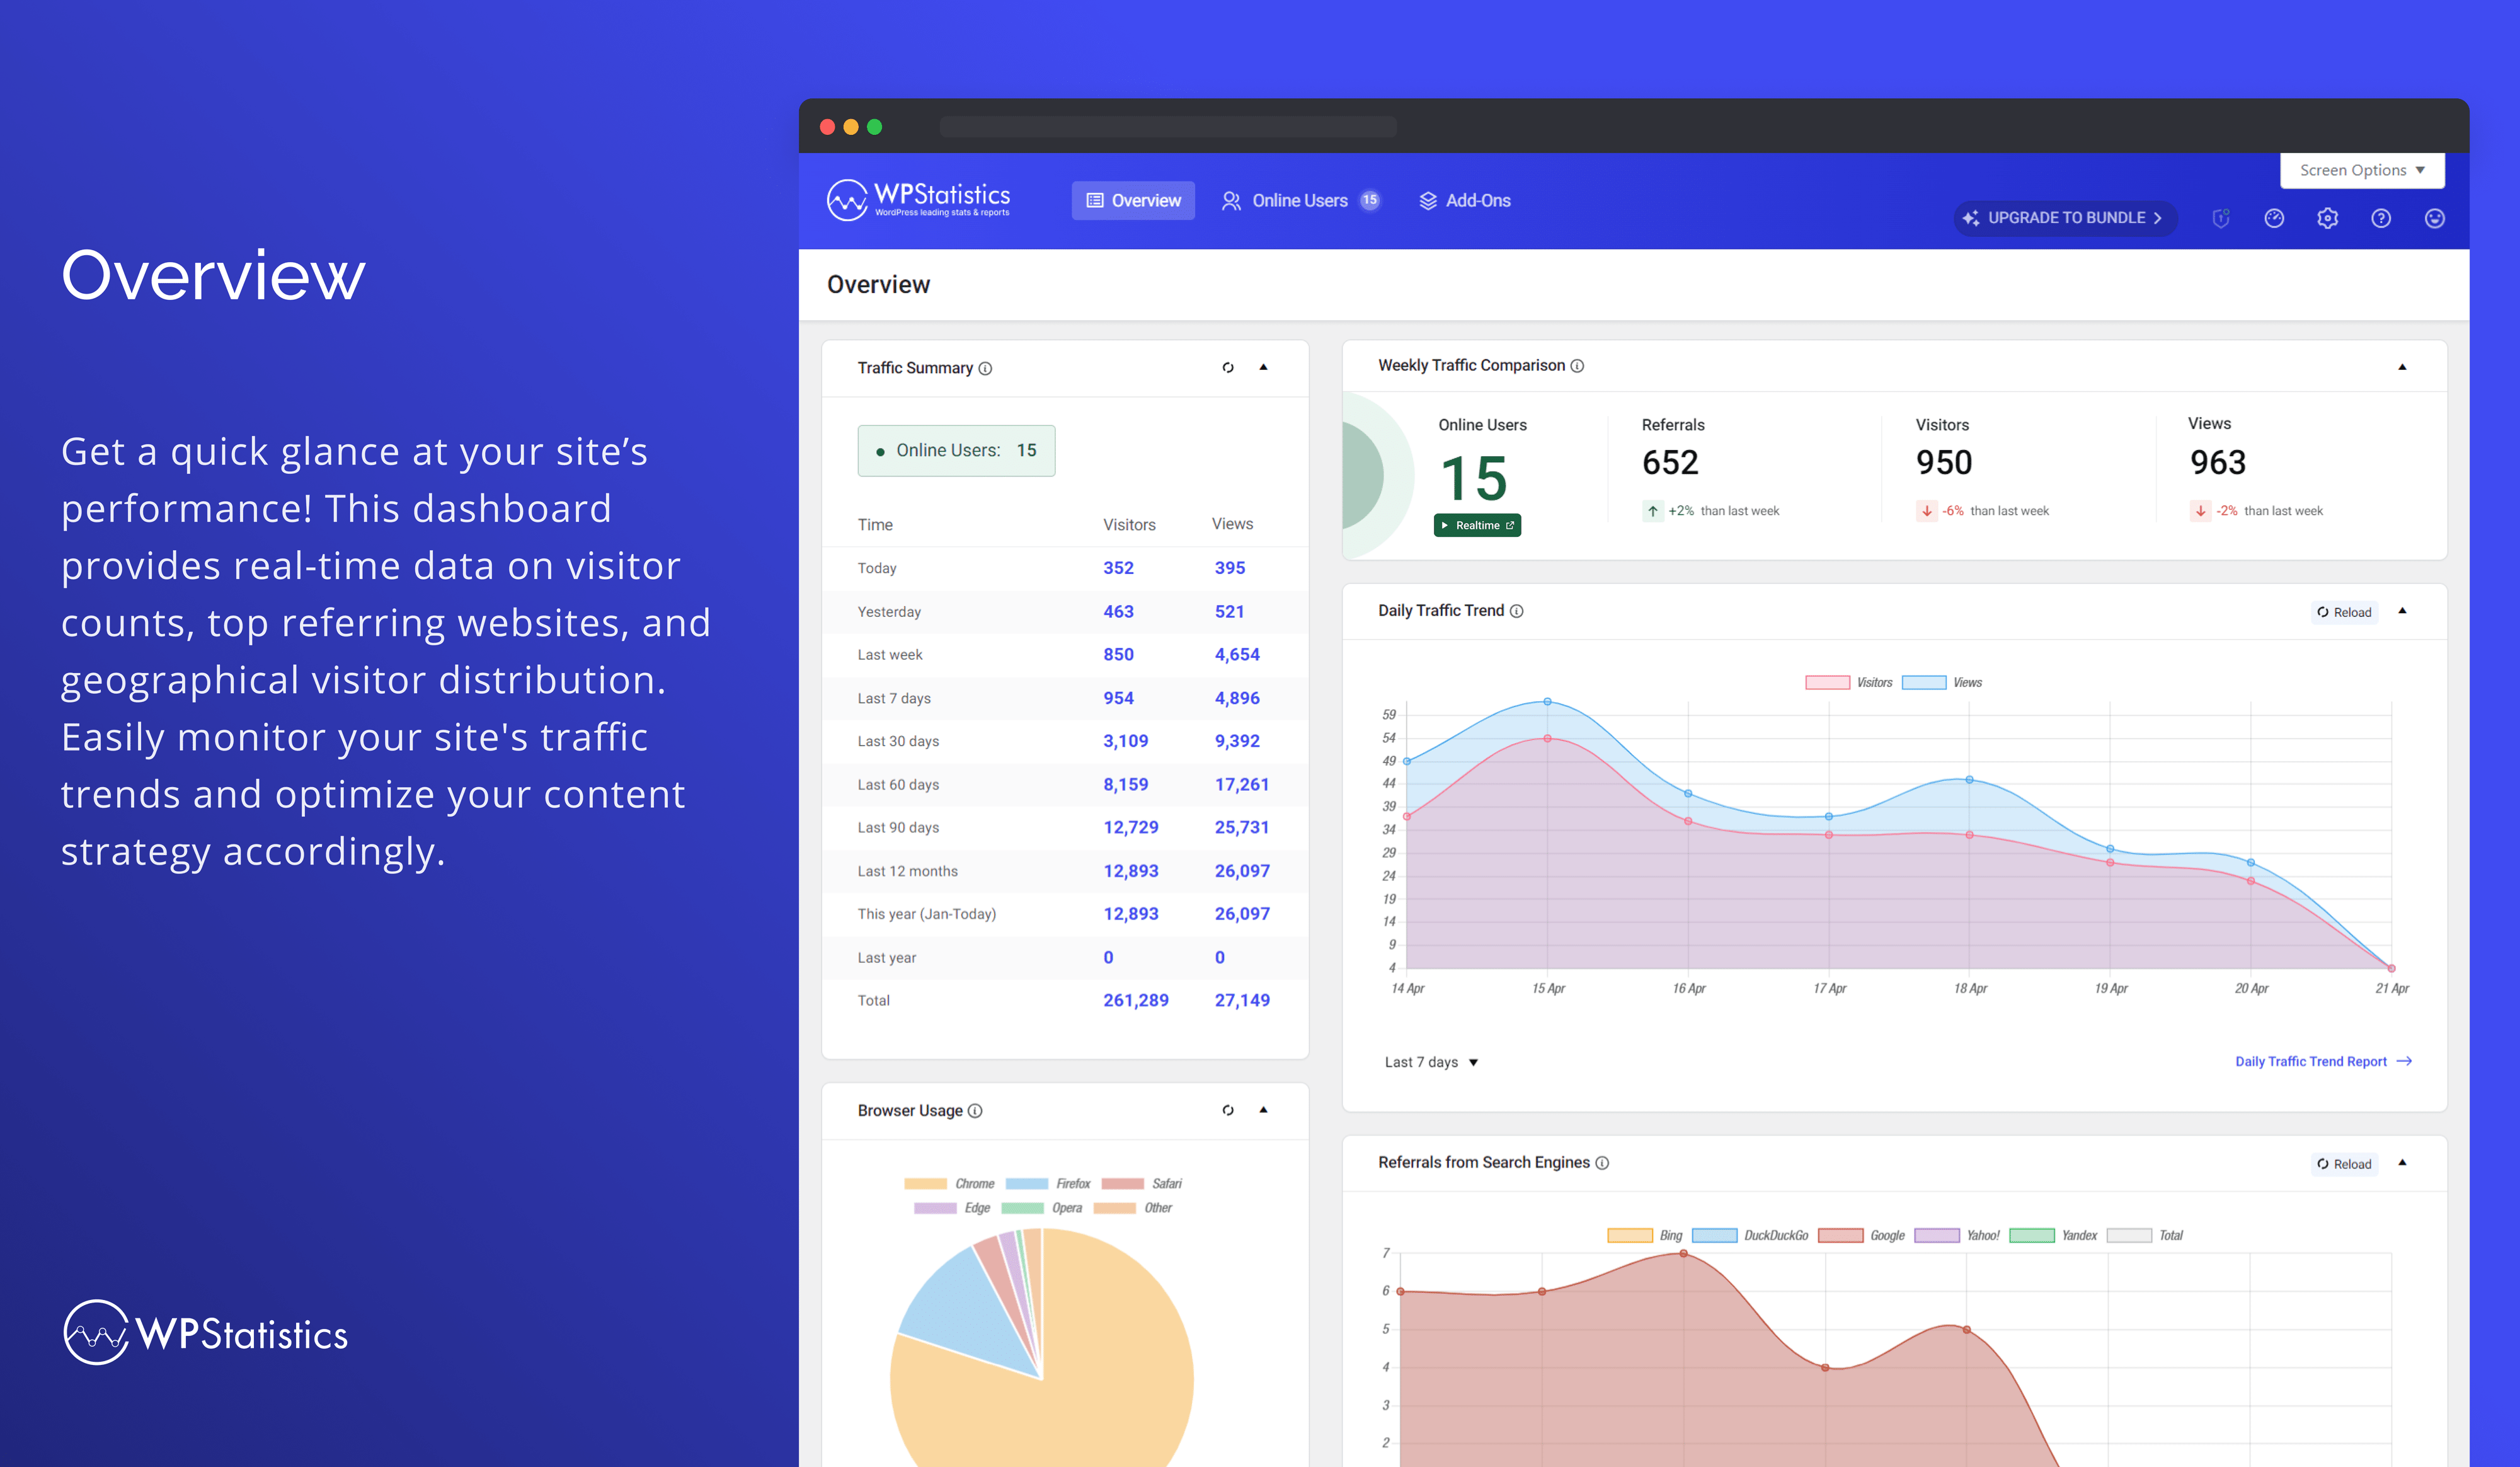The height and width of the screenshot is (1467, 2520).
Task: Toggle Safari in Browser Usage legend
Action: (1141, 1184)
